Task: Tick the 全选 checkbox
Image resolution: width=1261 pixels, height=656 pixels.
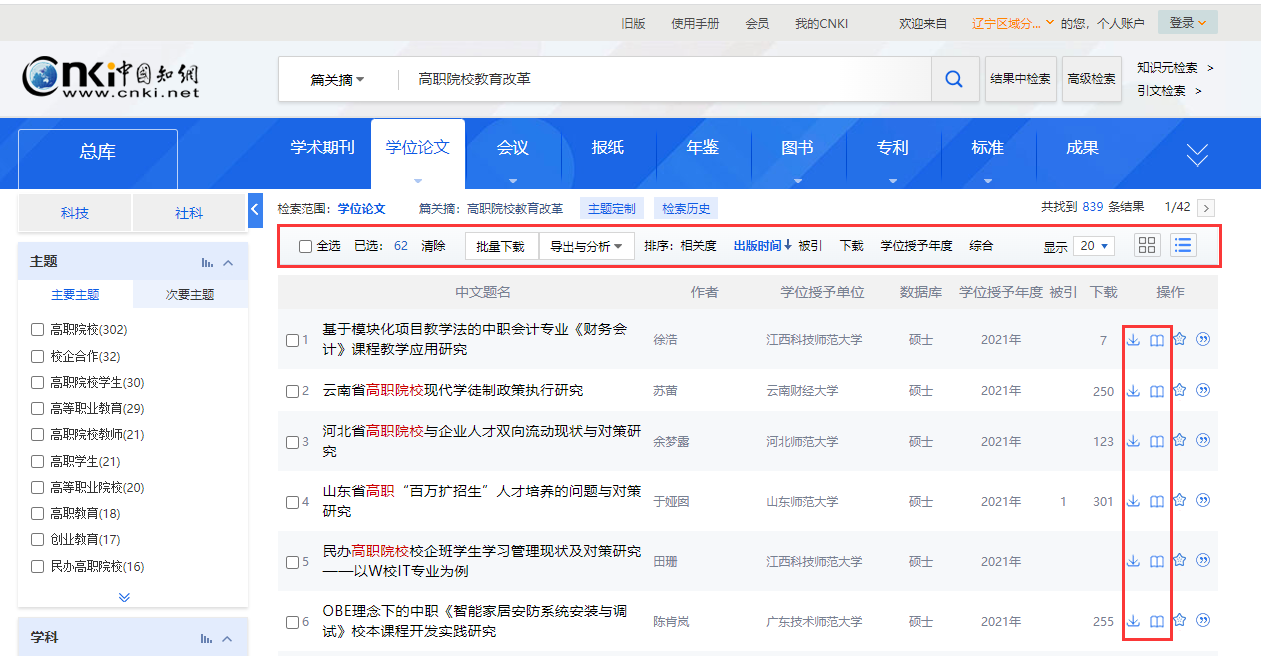Action: 305,247
